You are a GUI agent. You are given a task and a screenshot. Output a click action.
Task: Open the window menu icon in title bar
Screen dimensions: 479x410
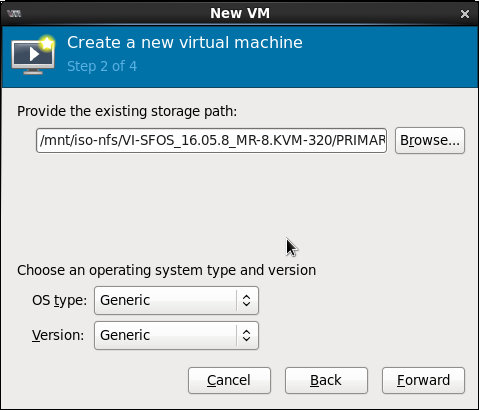pyautogui.click(x=14, y=14)
